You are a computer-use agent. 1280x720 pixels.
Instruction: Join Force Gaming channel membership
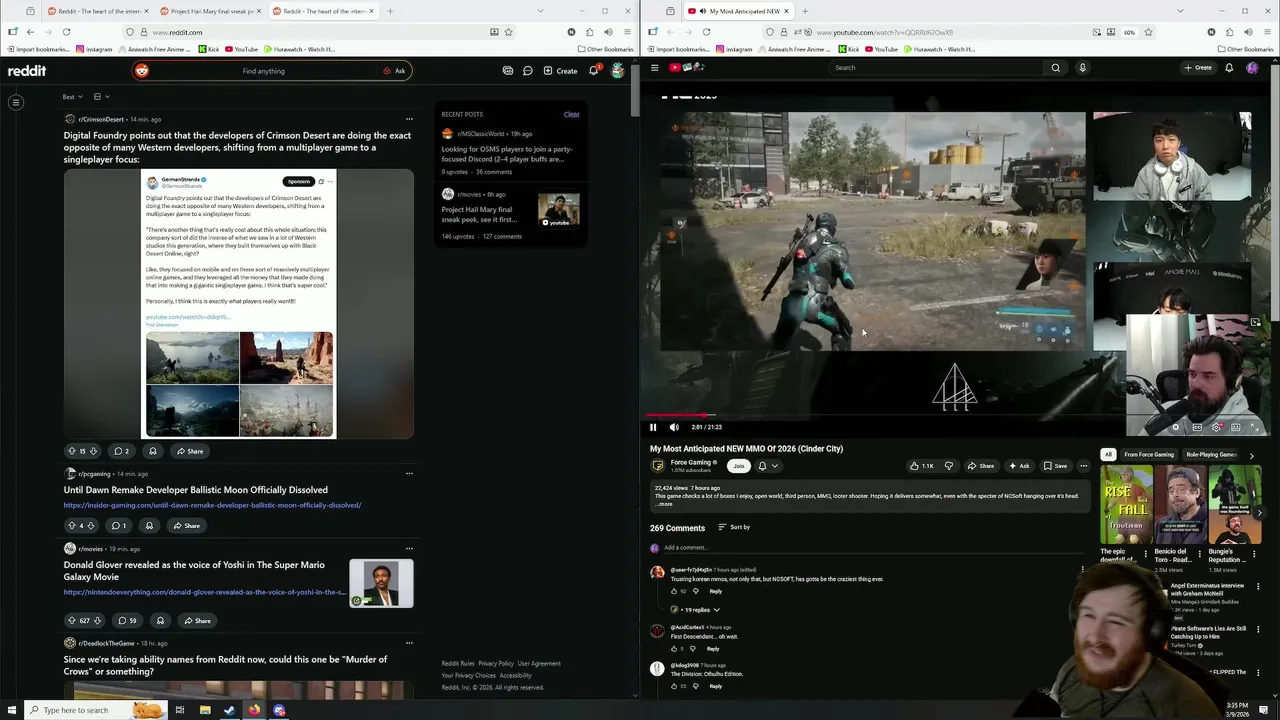738,466
